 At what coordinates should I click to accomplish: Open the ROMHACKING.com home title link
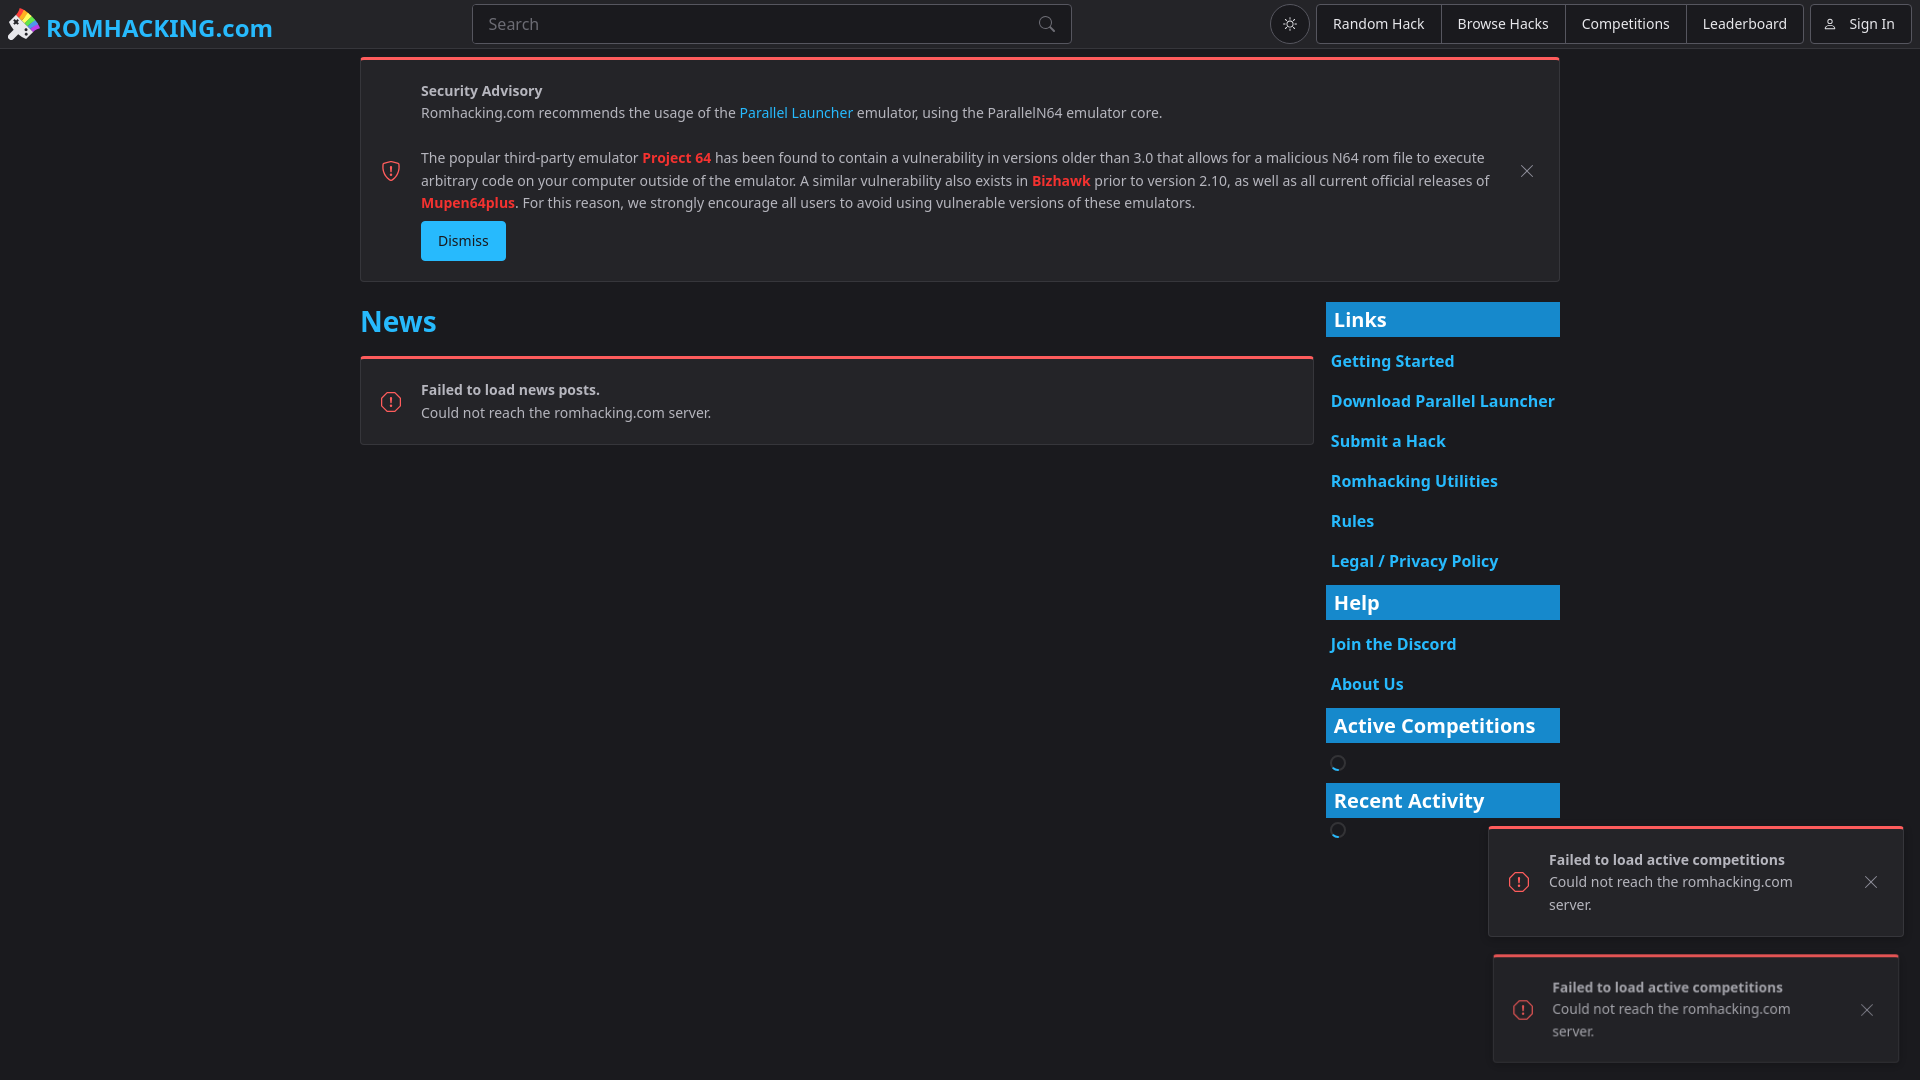[x=159, y=28]
